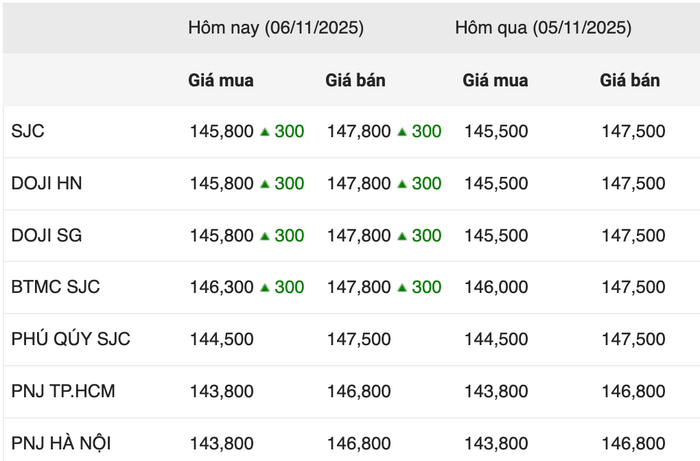Select the Hôm qua (05/11/2025) column header
The height and width of the screenshot is (461, 700).
(543, 28)
